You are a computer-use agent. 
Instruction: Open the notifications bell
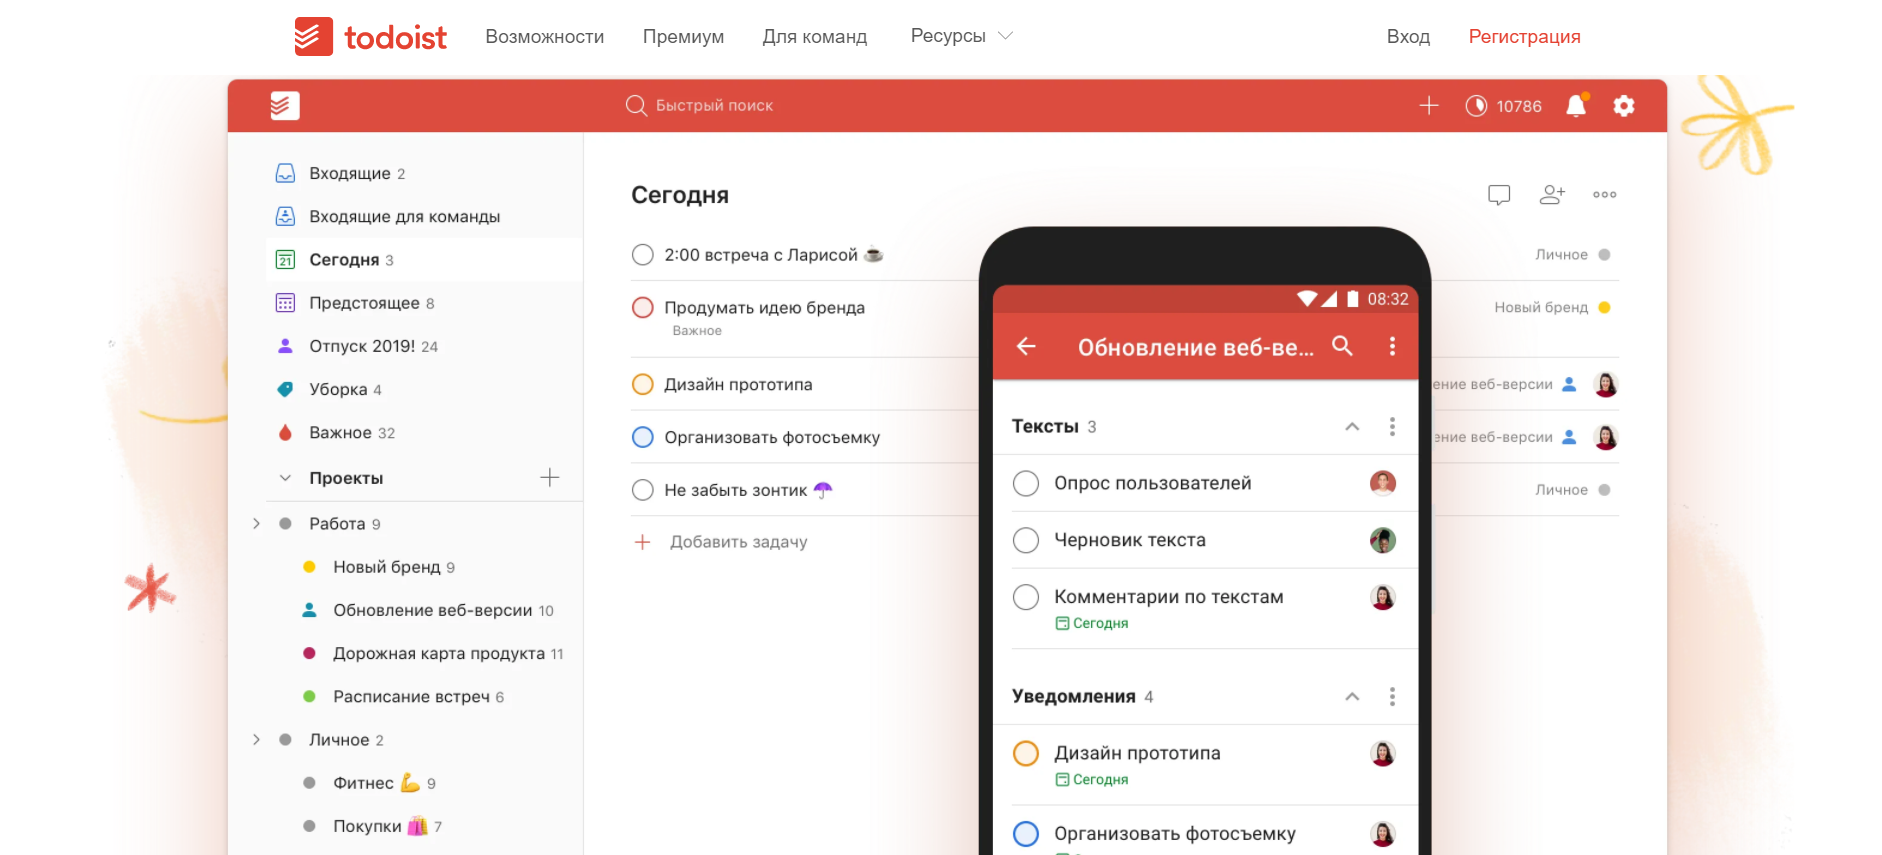[1576, 105]
